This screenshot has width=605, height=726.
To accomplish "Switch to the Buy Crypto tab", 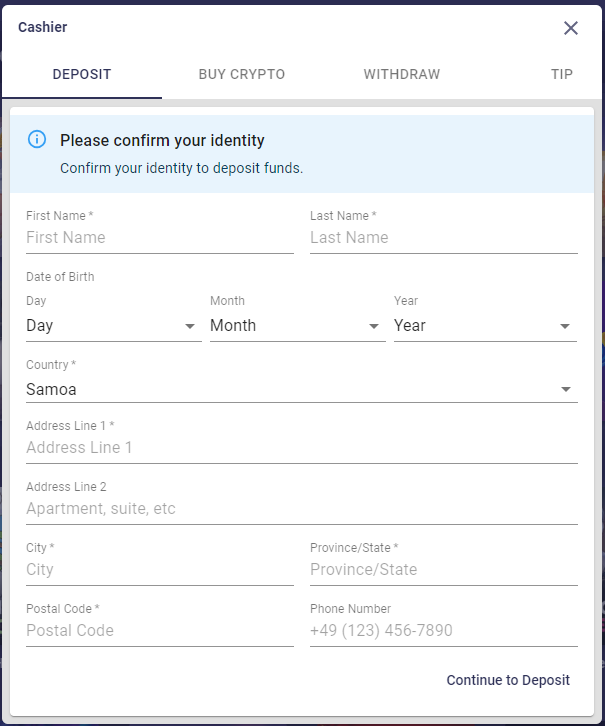I will point(242,74).
